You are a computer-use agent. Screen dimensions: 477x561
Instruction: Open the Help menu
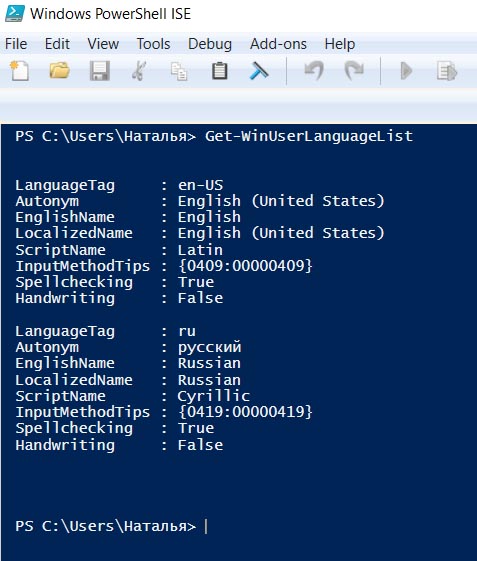tap(340, 44)
